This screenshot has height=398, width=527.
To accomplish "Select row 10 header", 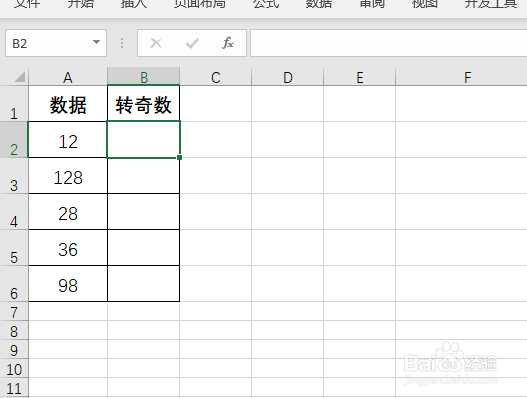I will (x=14, y=368).
